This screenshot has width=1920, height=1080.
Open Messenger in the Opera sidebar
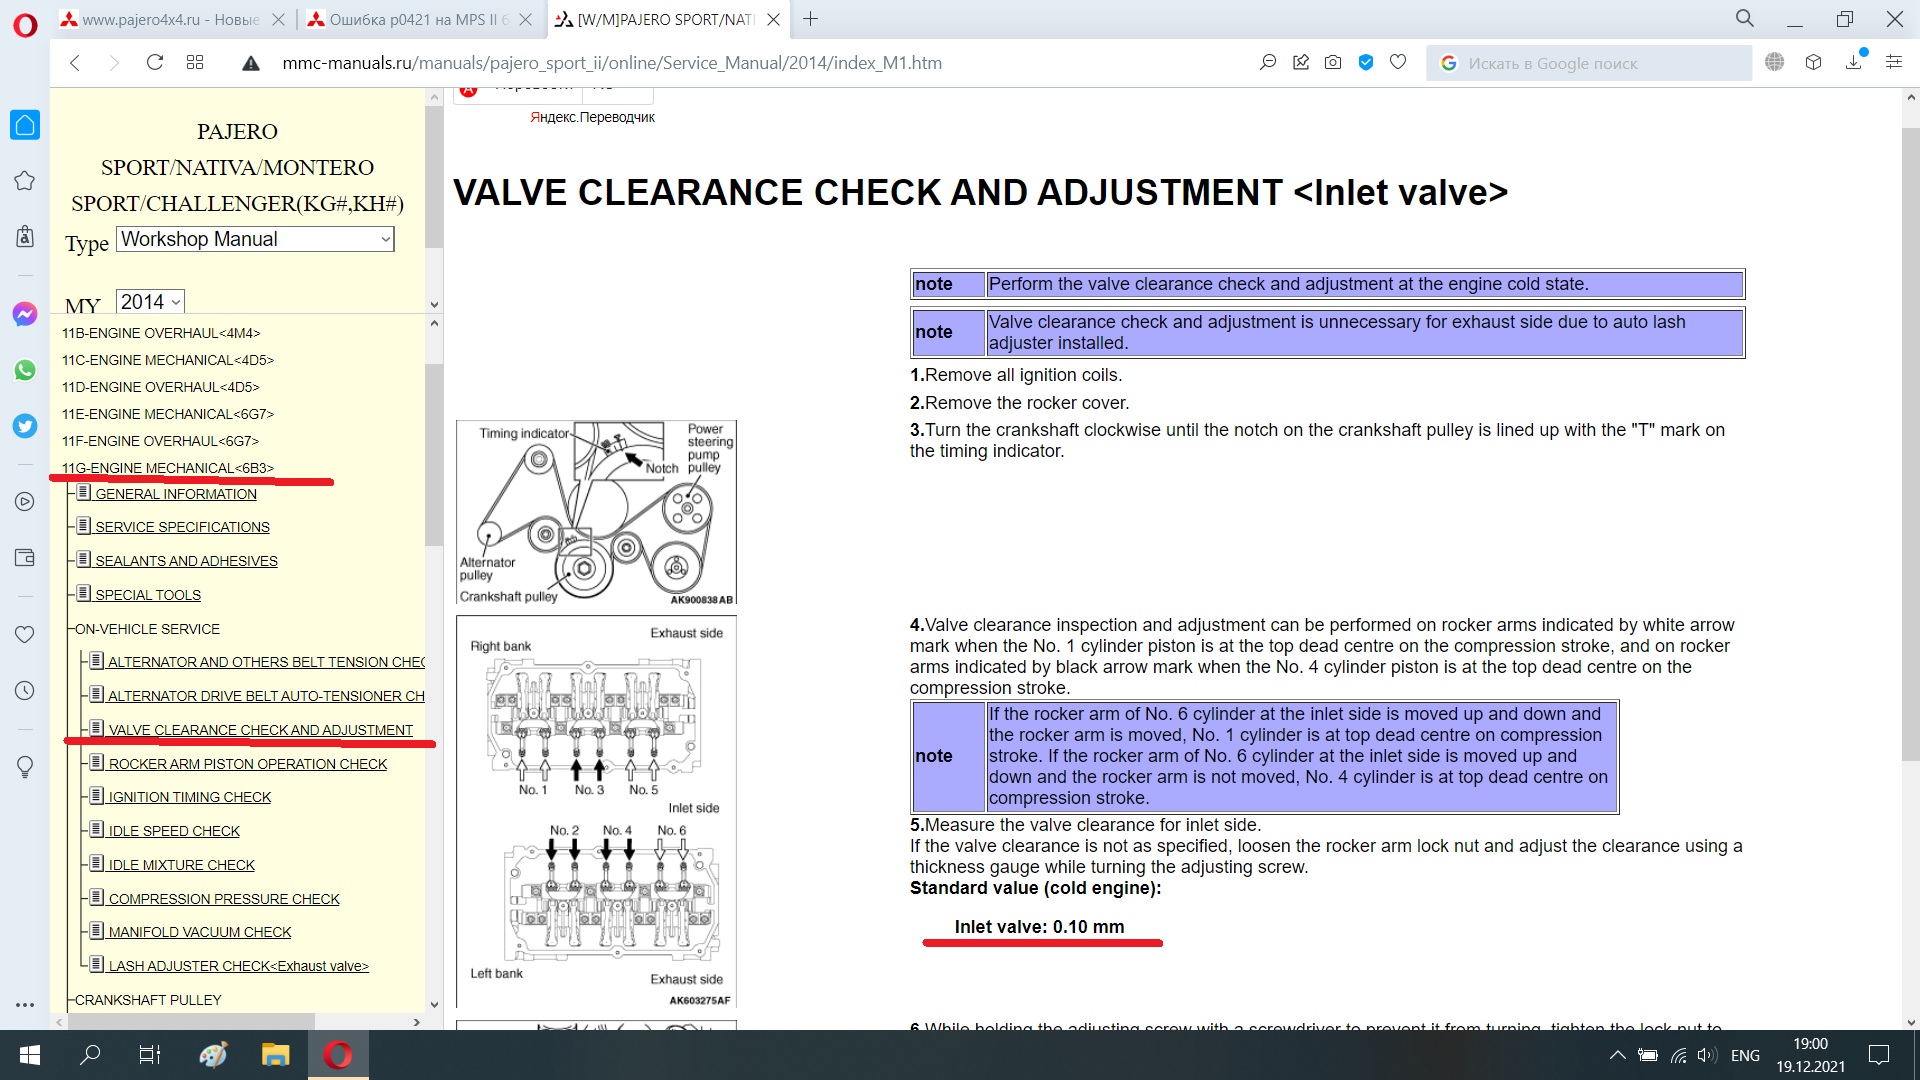[25, 314]
